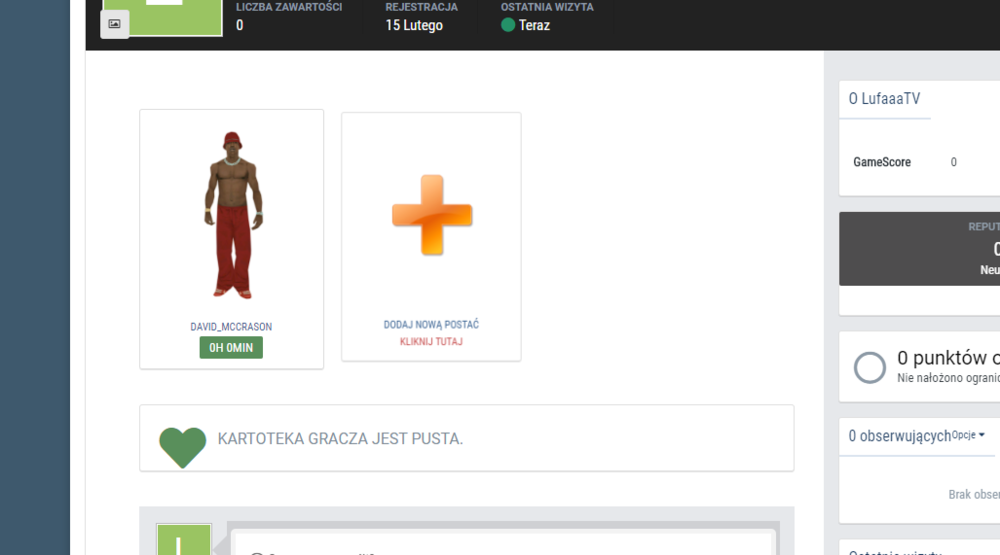Click the status update input field

(500, 545)
